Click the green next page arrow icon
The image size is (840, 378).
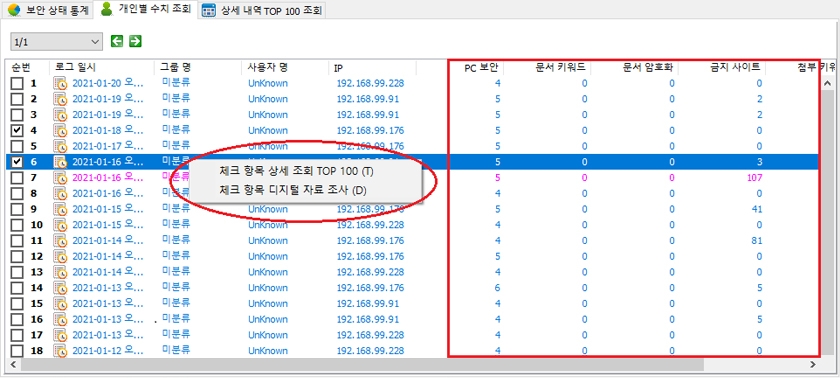point(135,41)
